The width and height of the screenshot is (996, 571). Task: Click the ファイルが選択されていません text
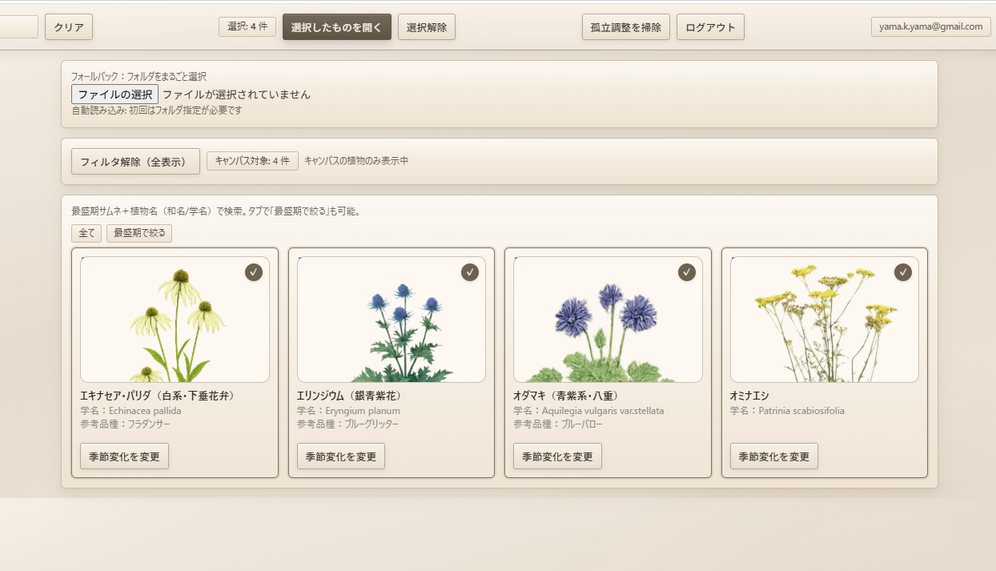point(237,95)
